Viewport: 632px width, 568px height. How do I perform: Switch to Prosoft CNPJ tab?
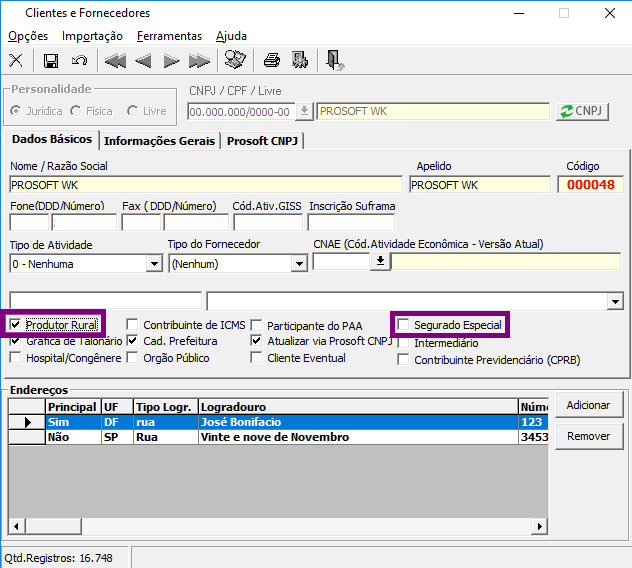tap(262, 141)
